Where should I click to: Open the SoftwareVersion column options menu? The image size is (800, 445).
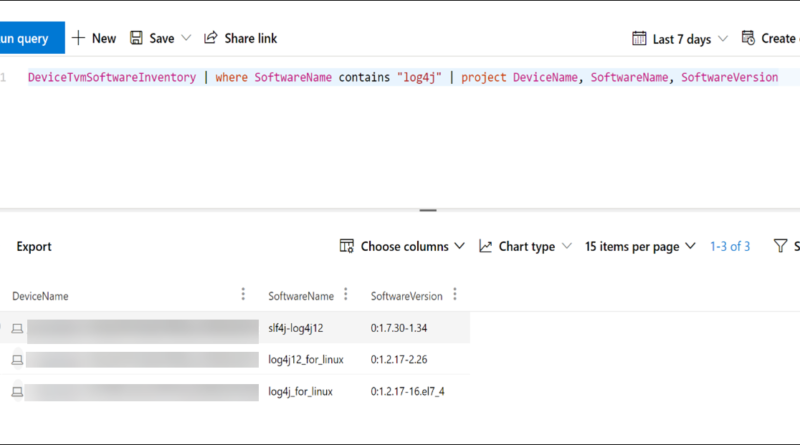pyautogui.click(x=455, y=294)
